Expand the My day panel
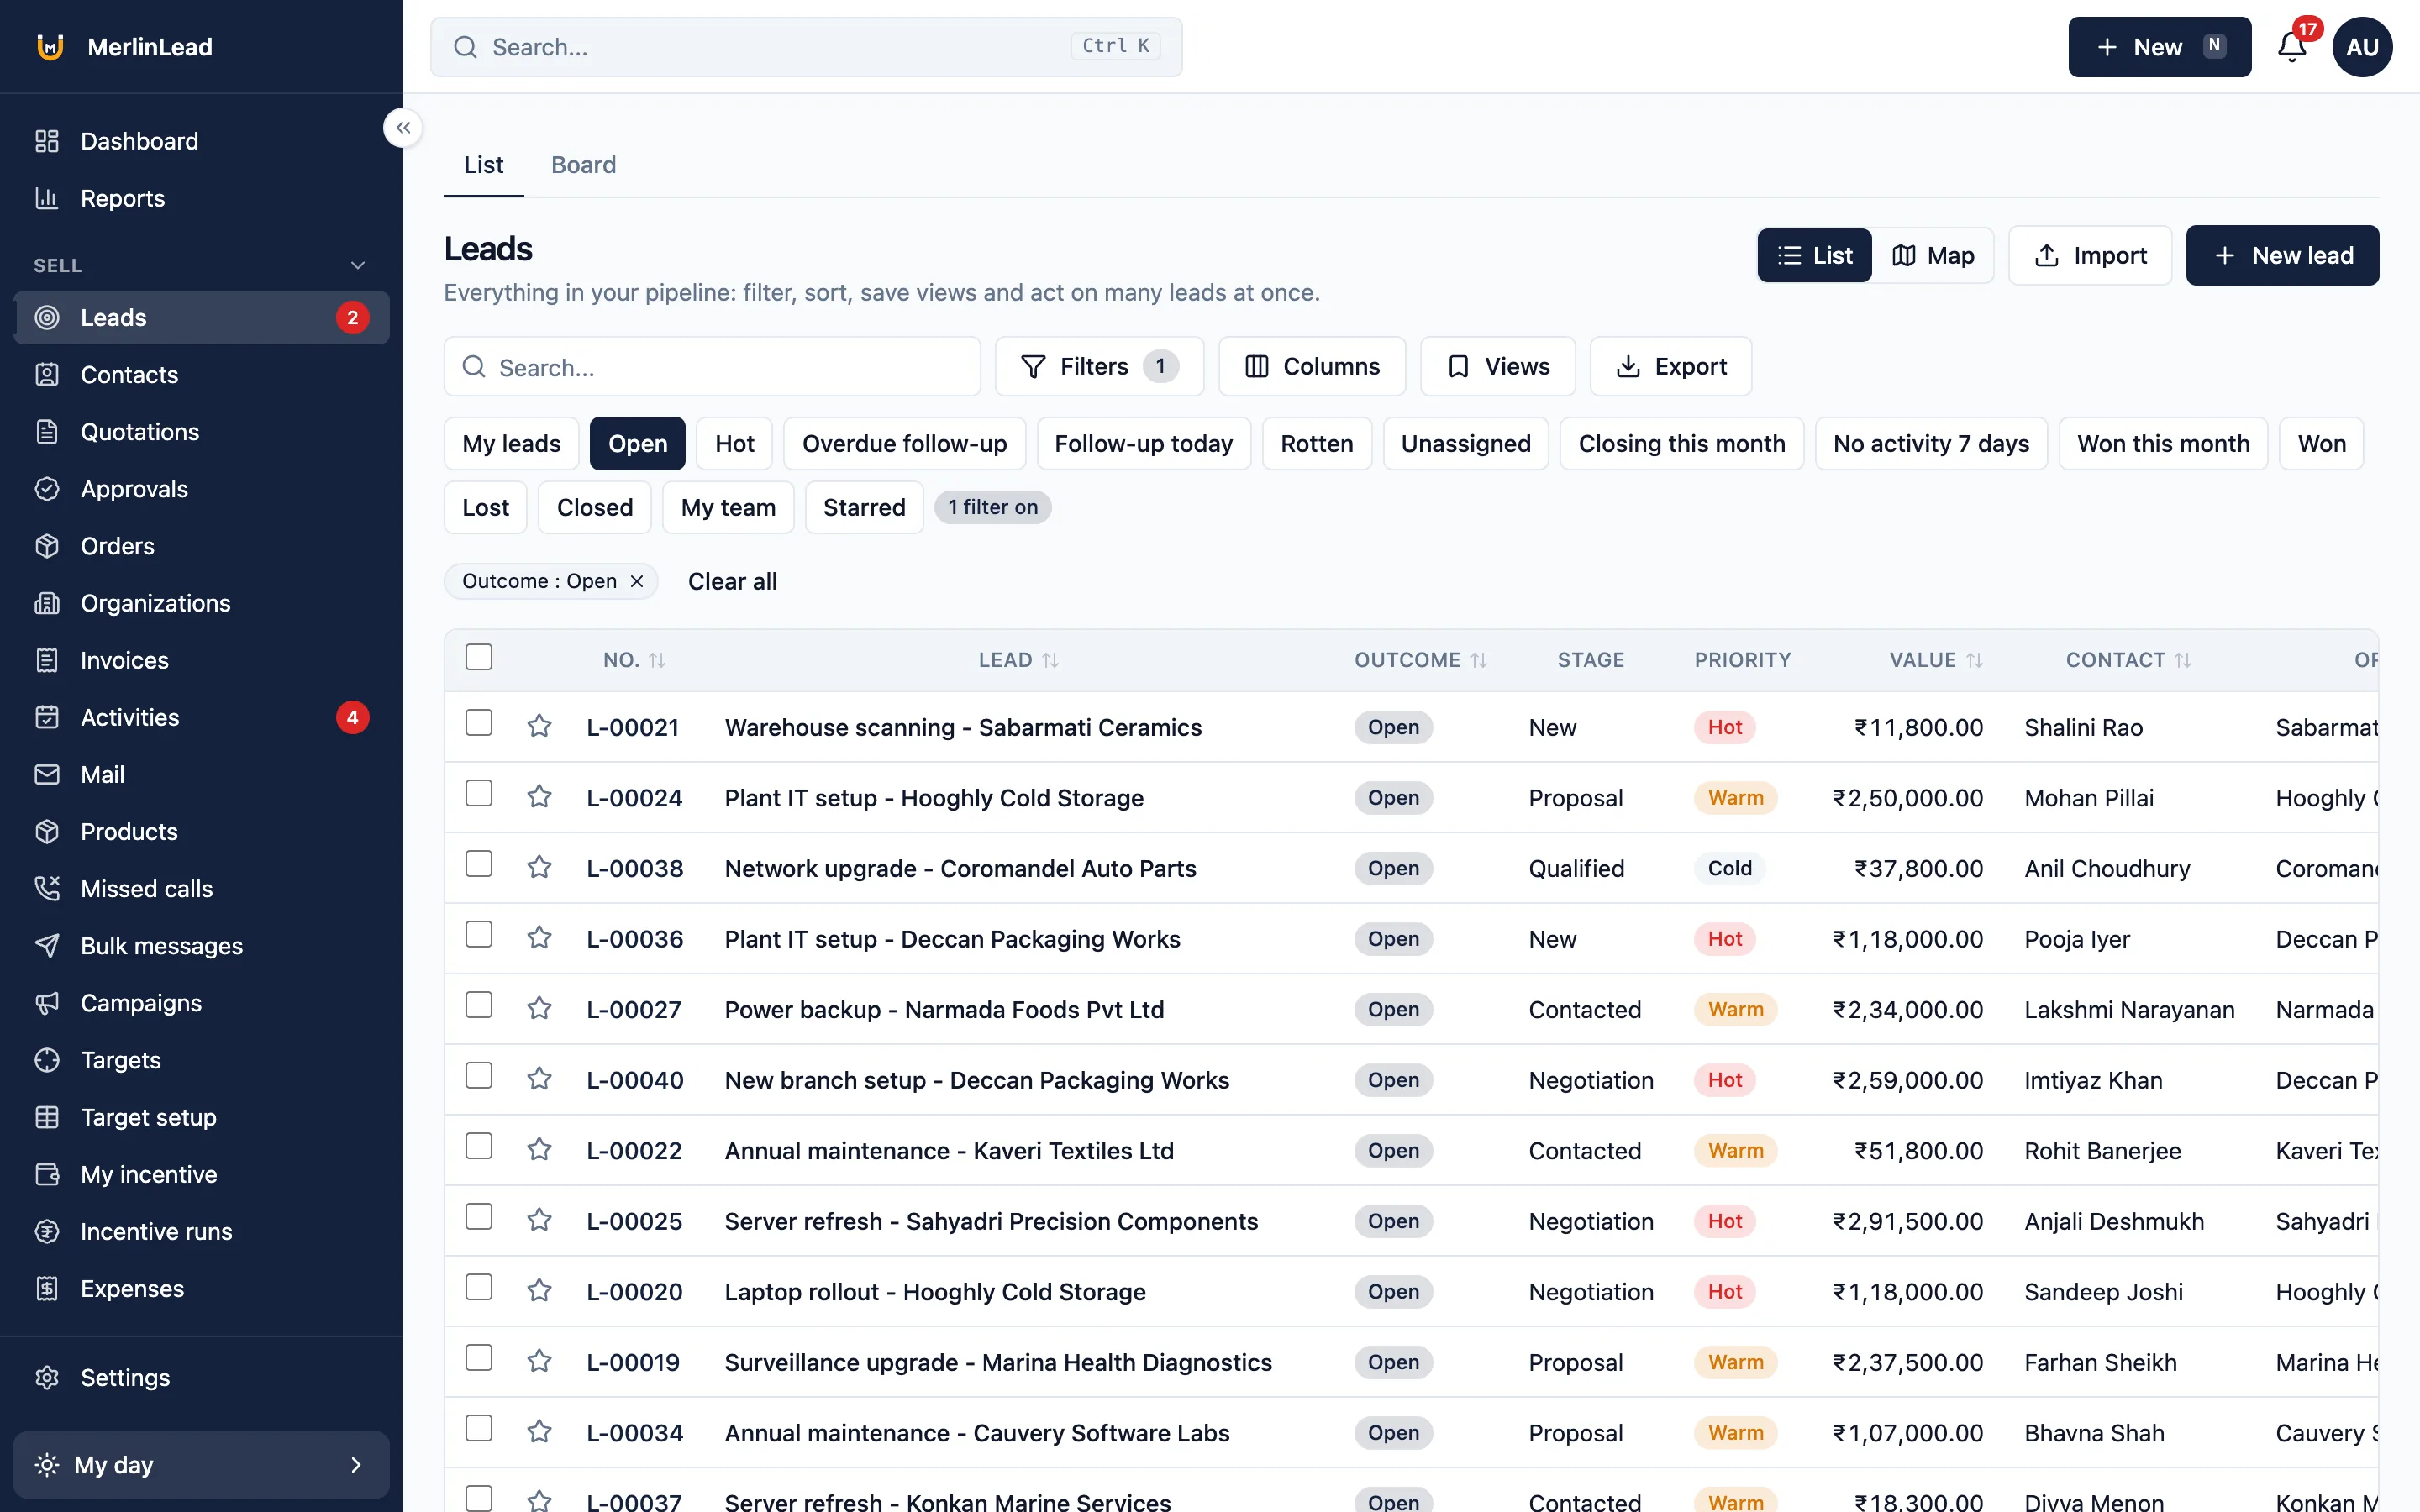 [201, 1464]
